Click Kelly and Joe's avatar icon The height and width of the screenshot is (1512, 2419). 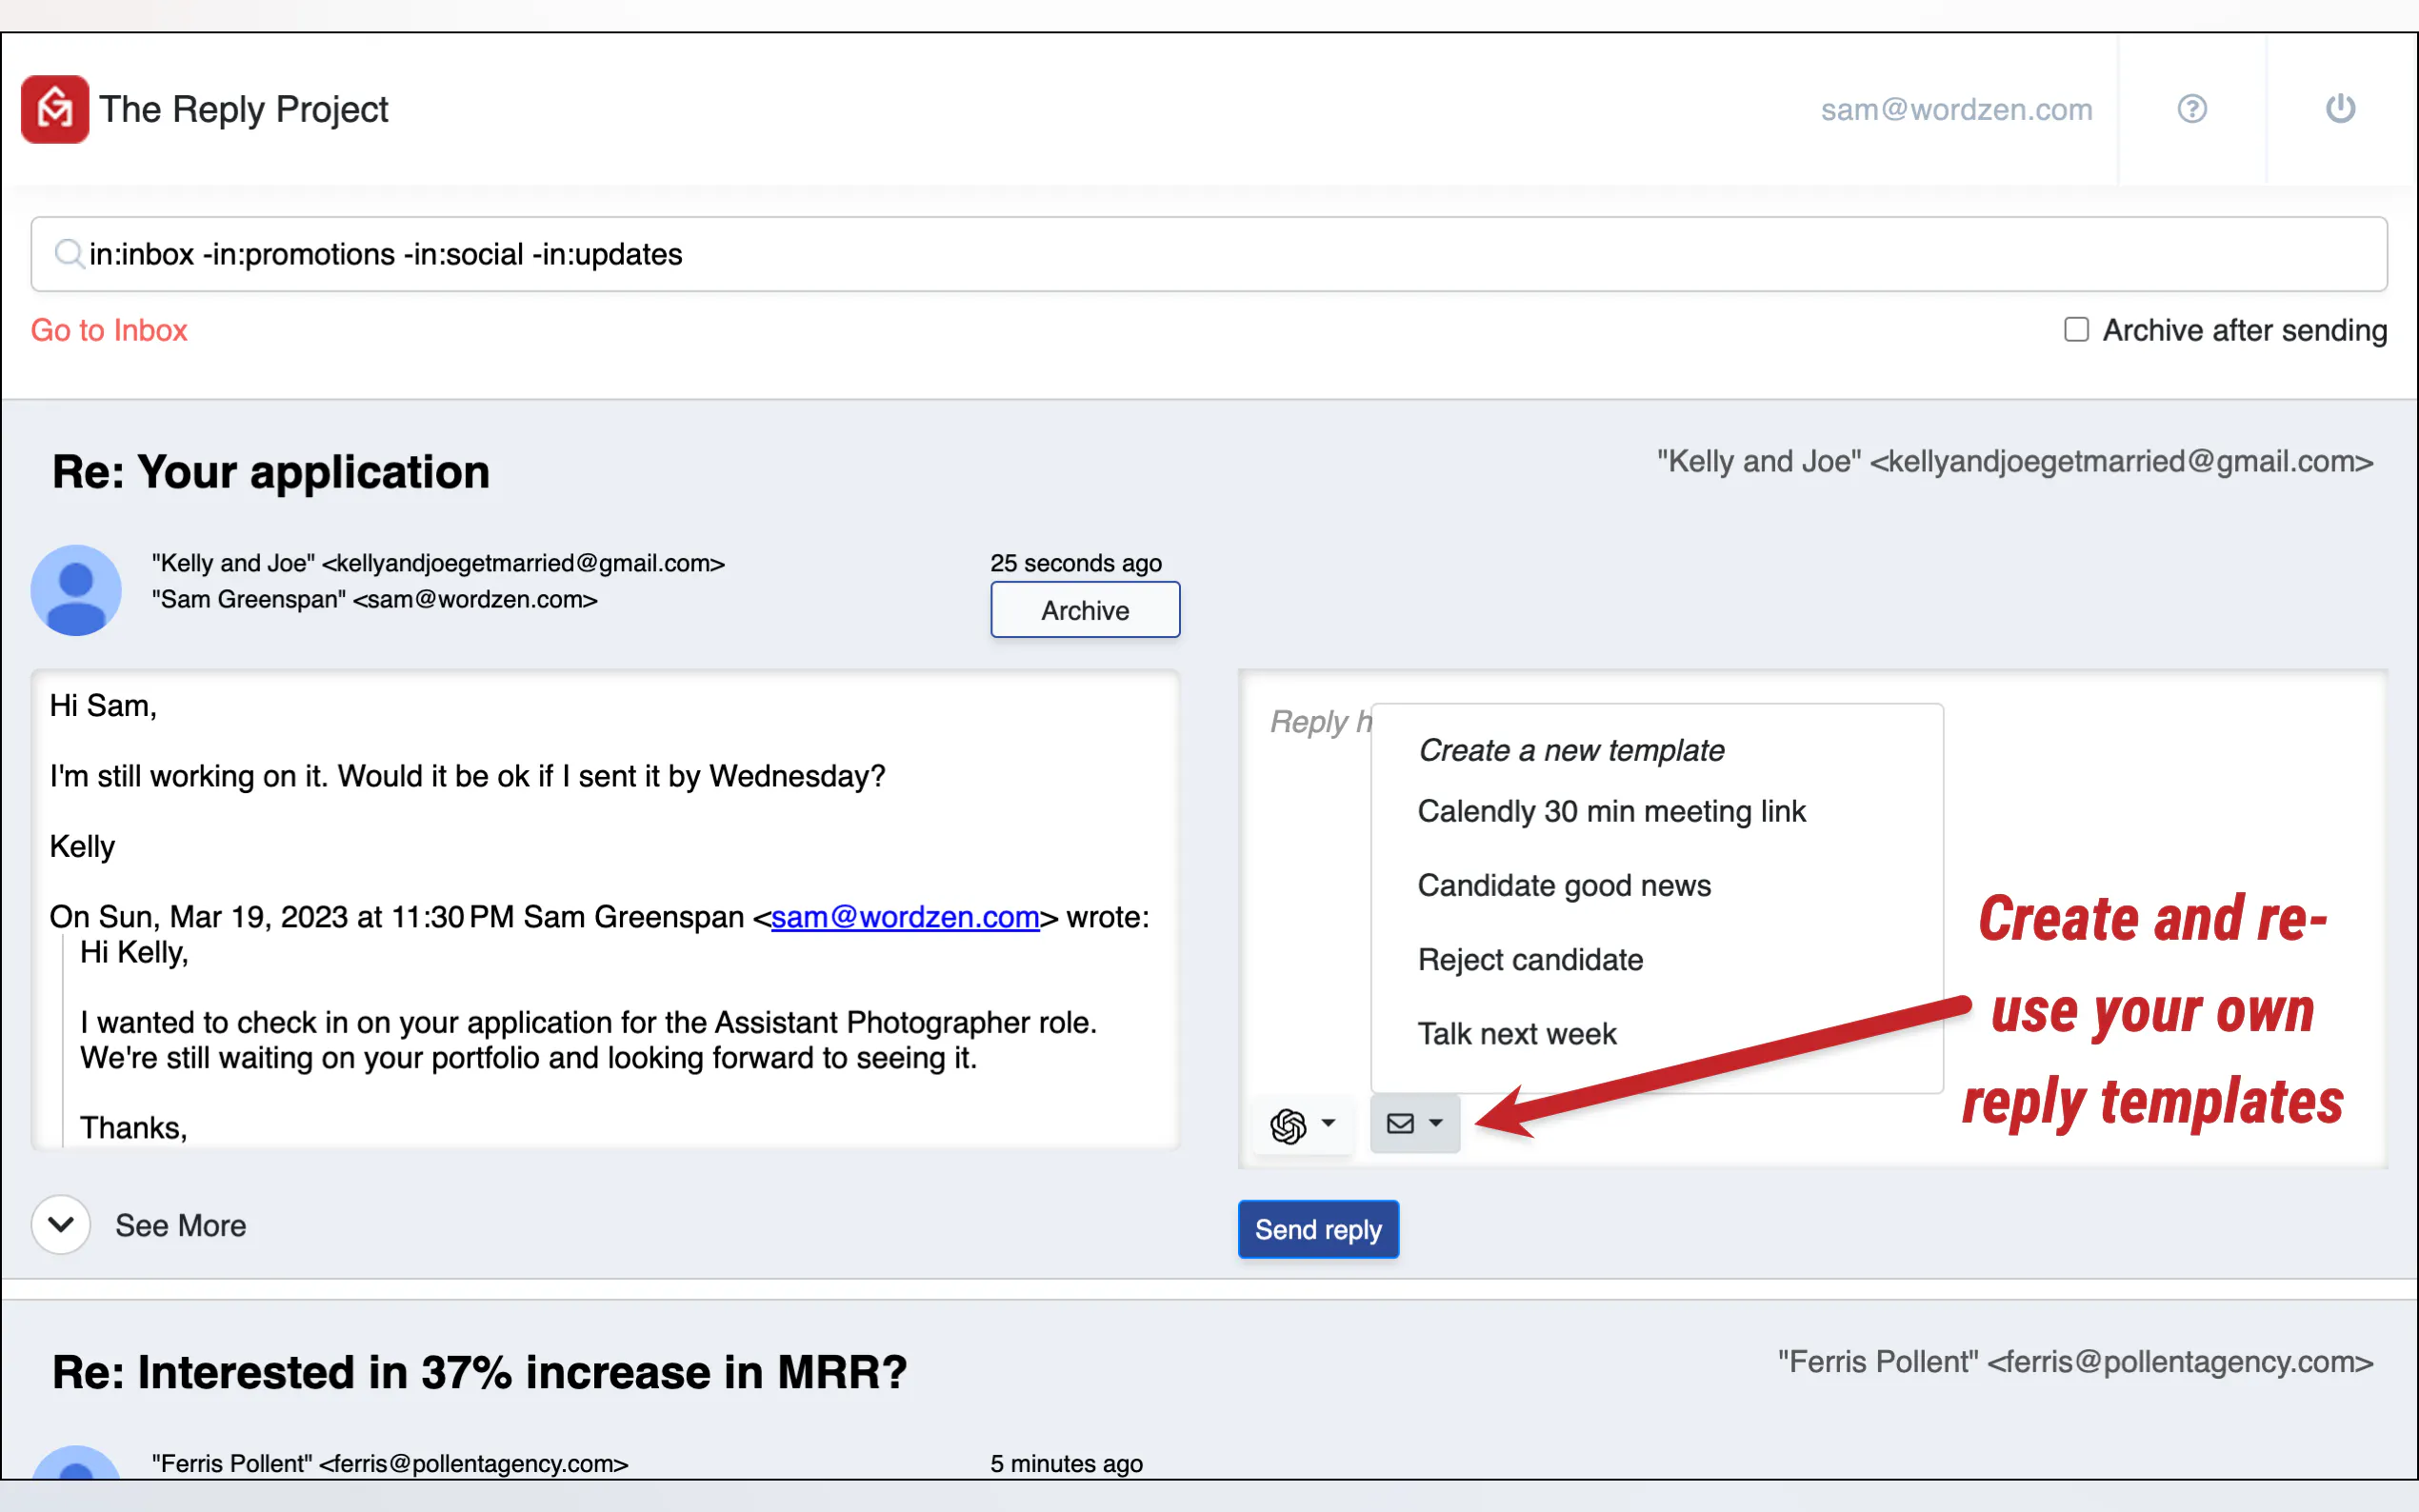76,590
